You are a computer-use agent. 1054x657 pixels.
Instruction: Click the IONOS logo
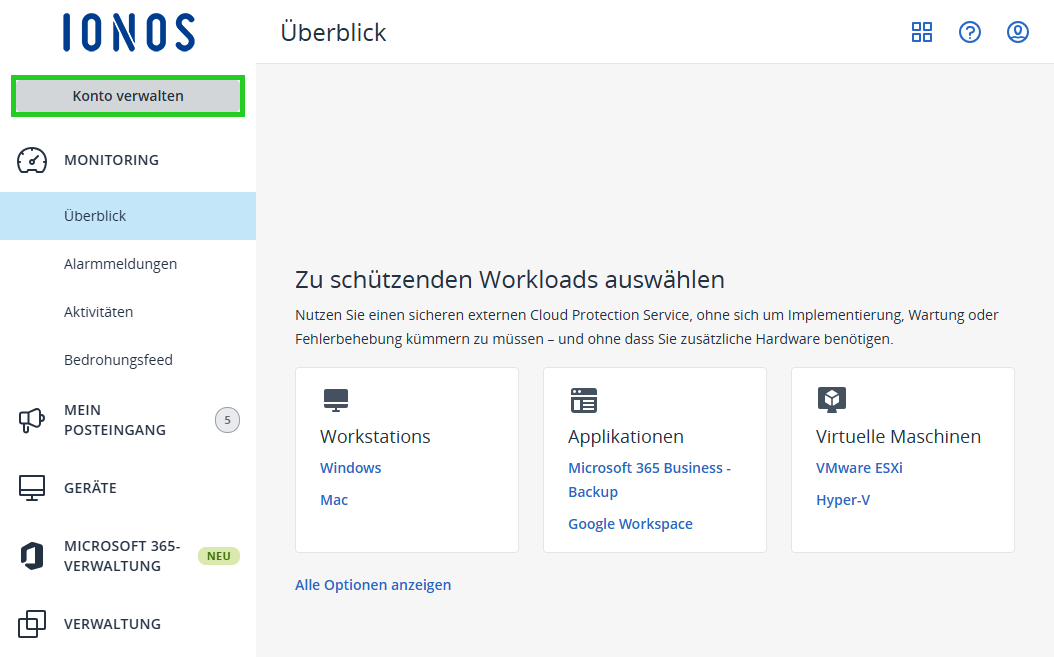(x=127, y=32)
